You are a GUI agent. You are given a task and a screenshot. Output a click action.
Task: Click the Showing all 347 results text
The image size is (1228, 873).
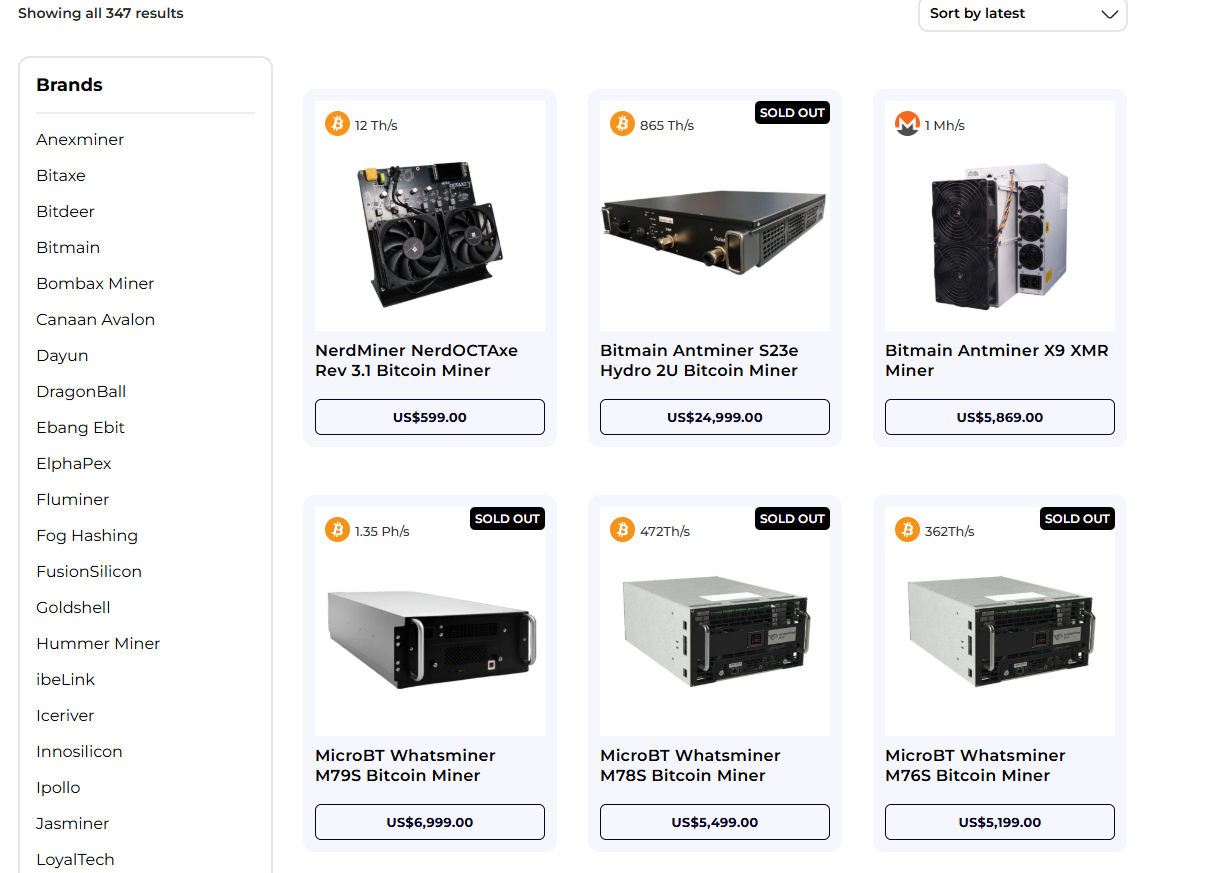[101, 13]
